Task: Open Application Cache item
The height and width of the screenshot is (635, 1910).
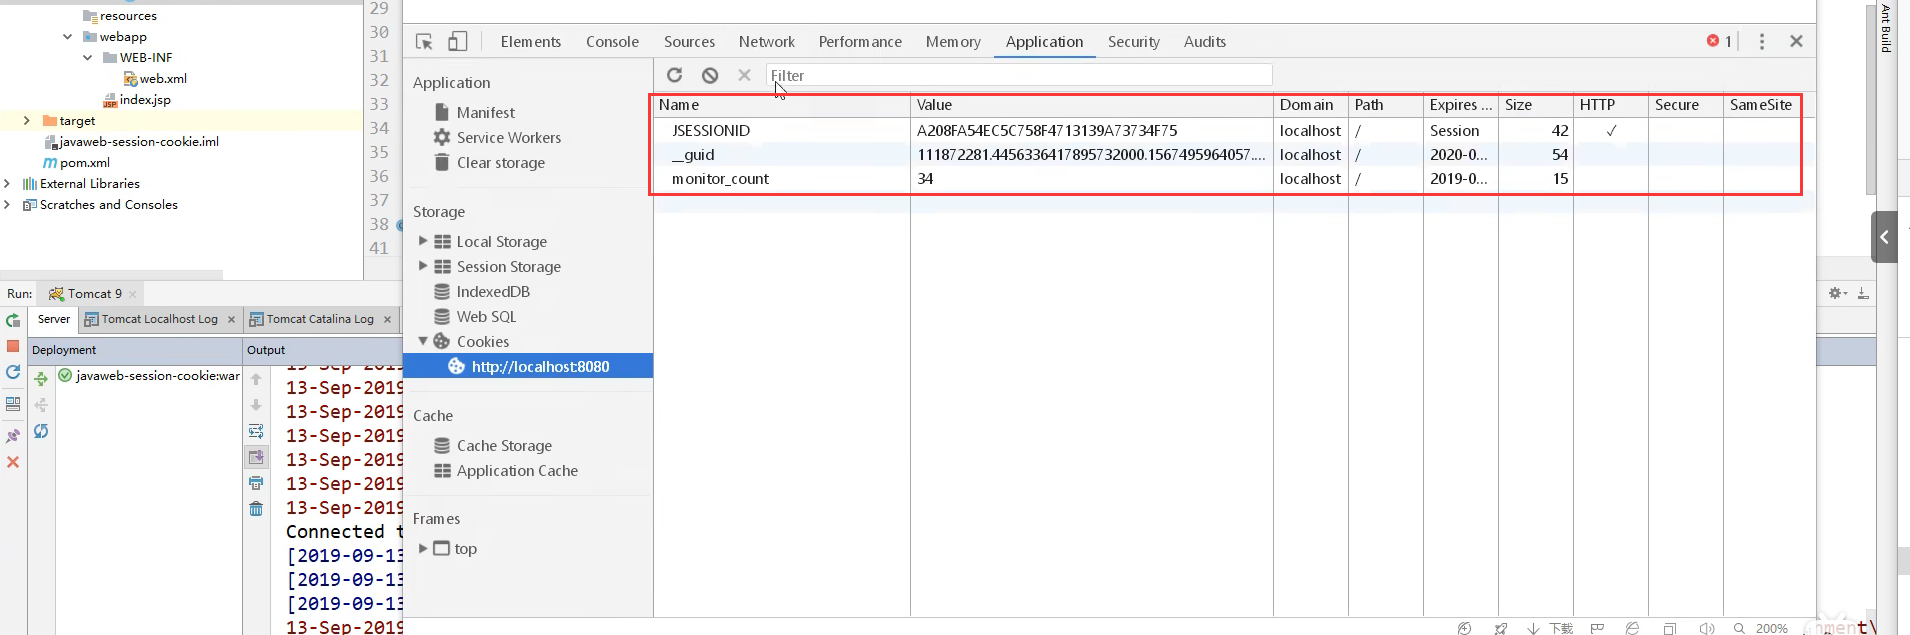Action: [517, 471]
